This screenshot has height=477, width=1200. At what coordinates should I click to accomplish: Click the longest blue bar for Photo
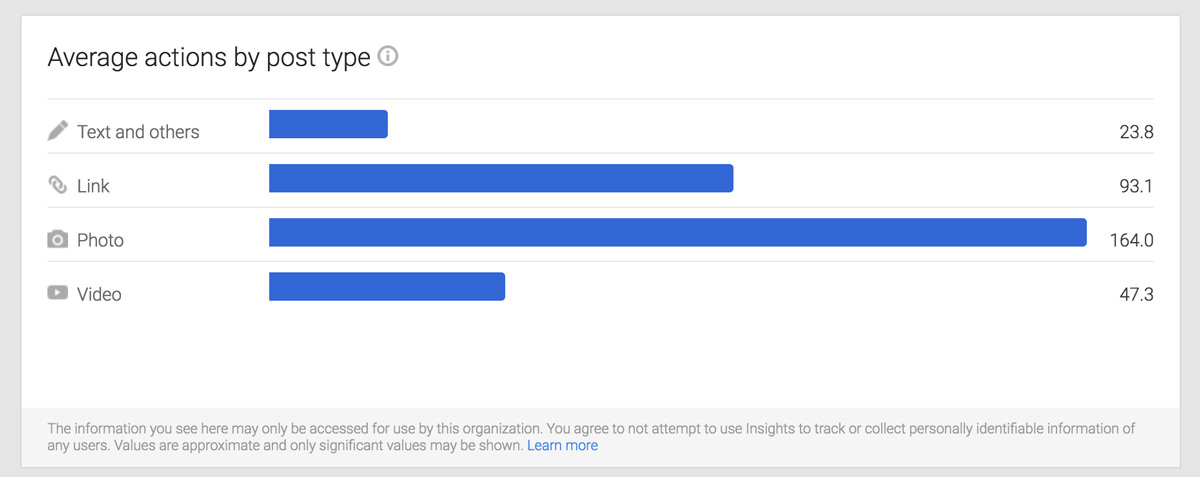click(677, 232)
